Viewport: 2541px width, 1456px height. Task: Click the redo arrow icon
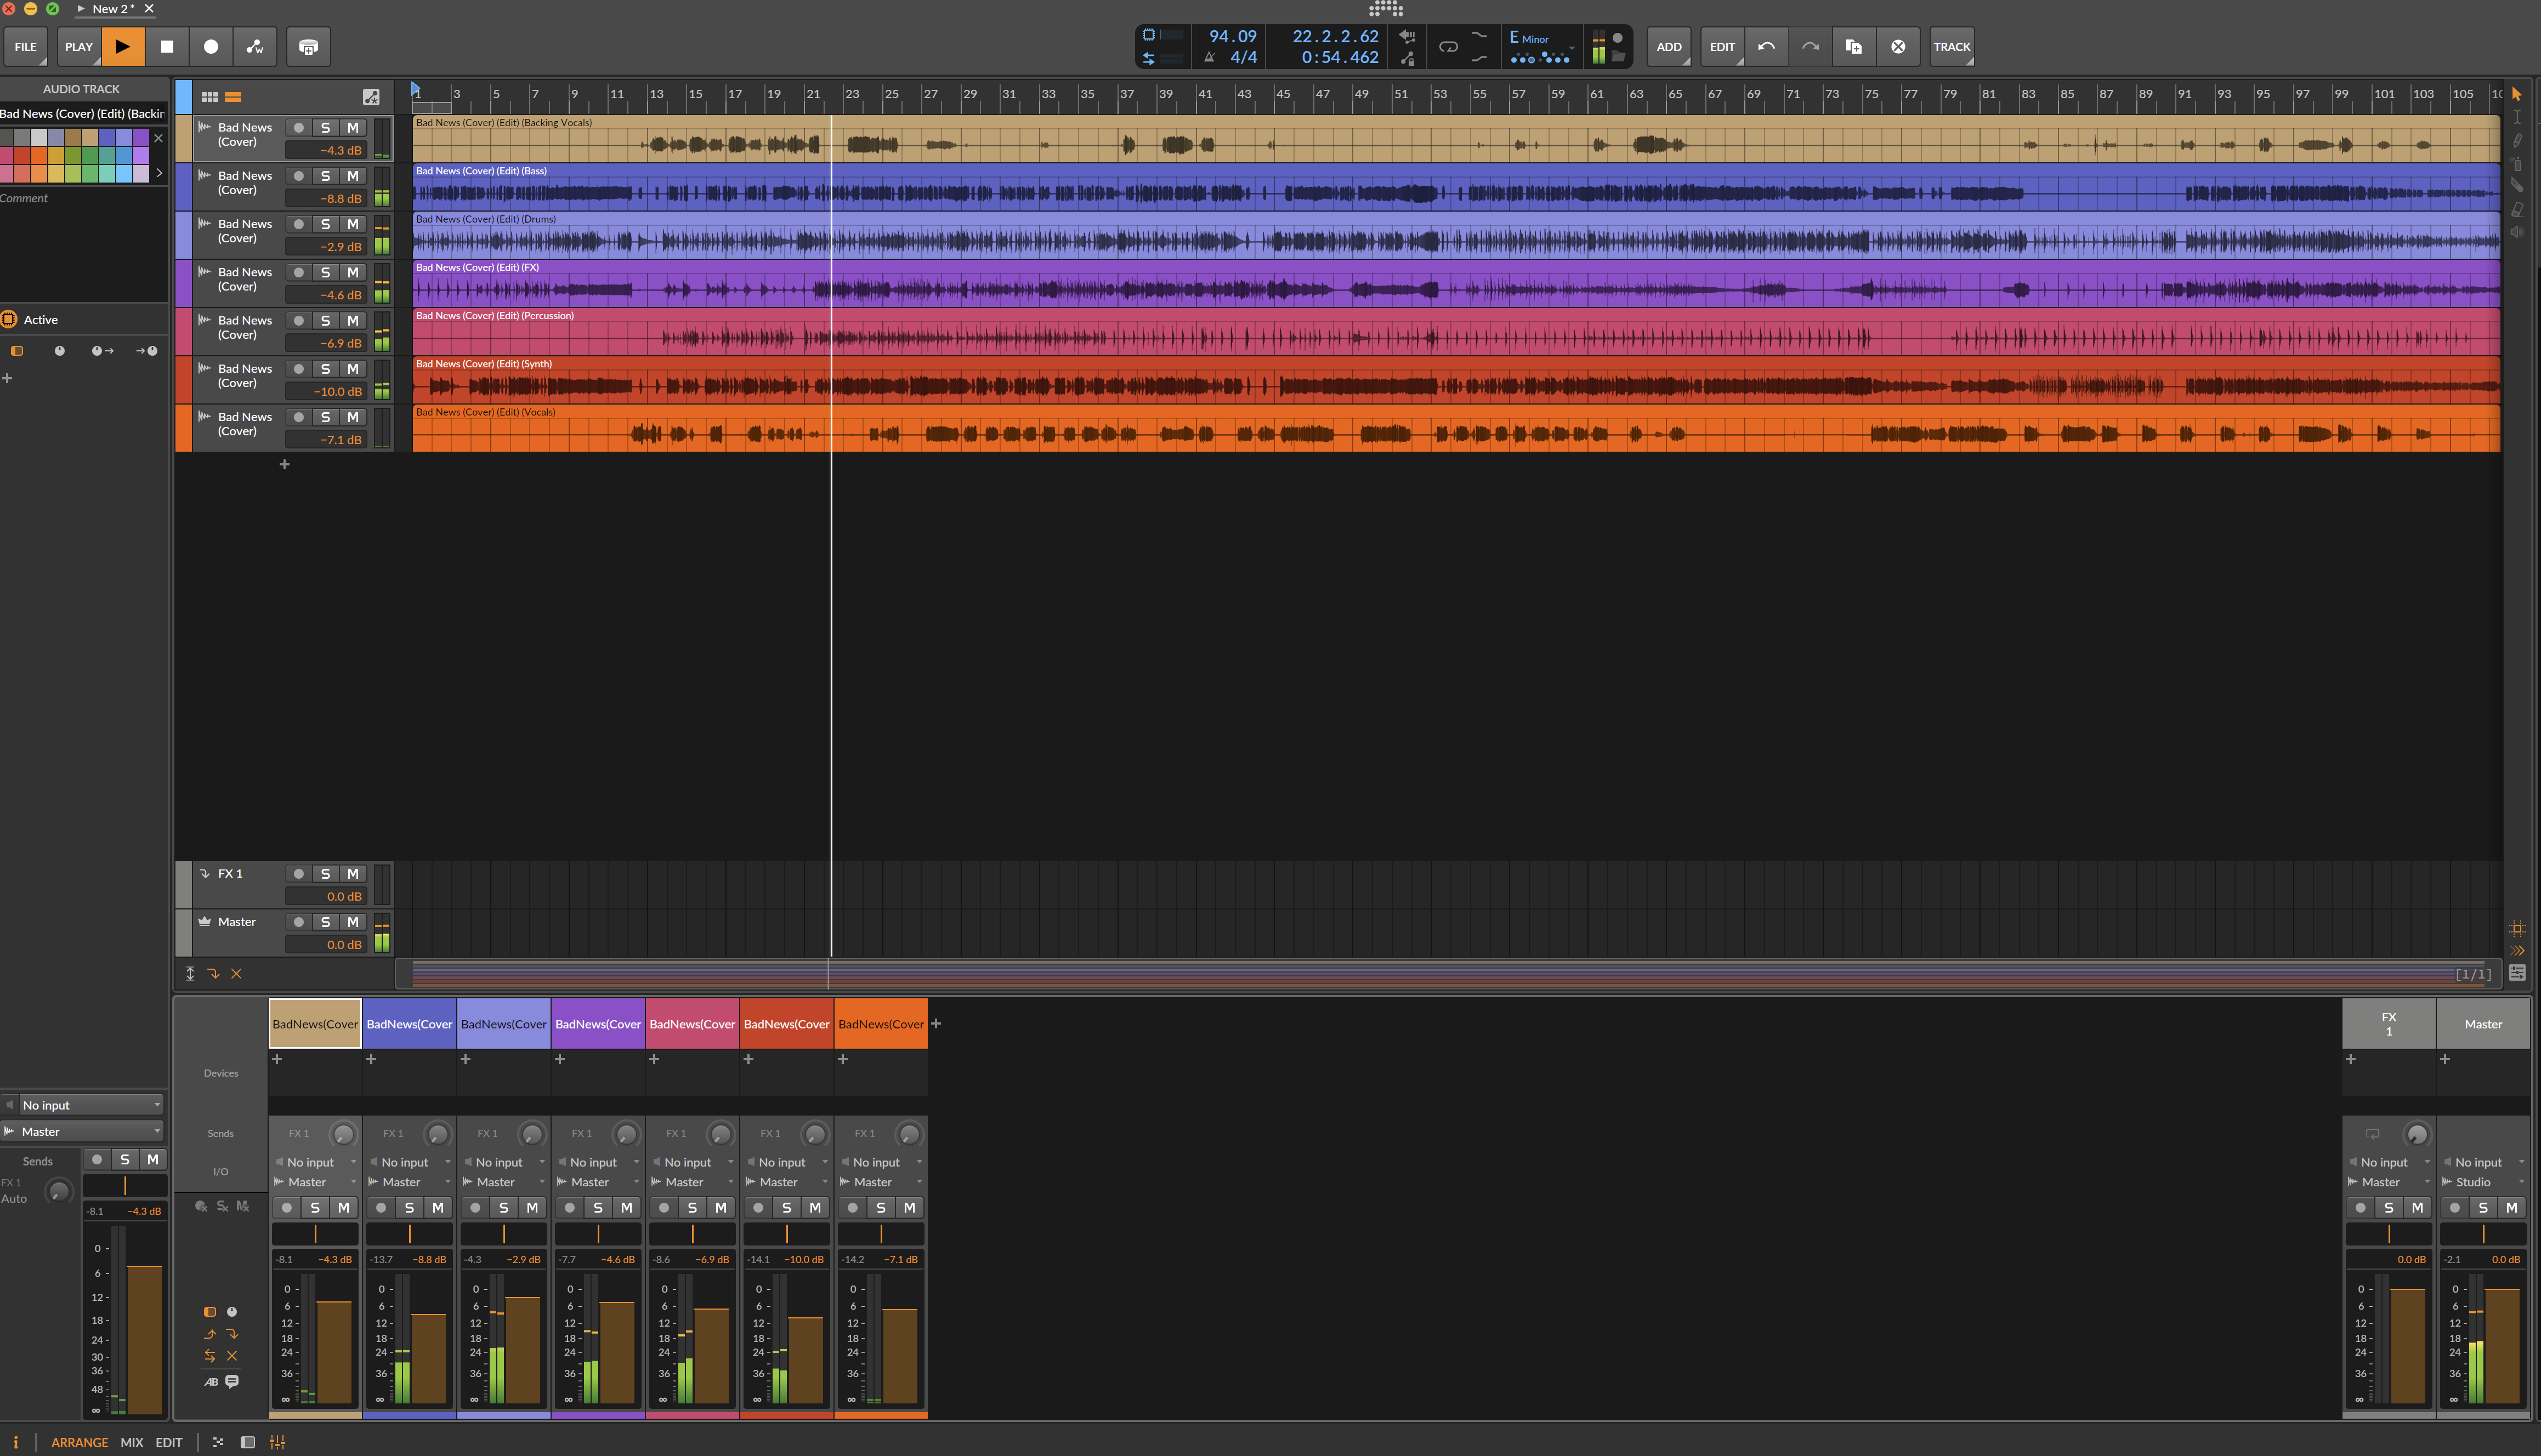point(1810,47)
